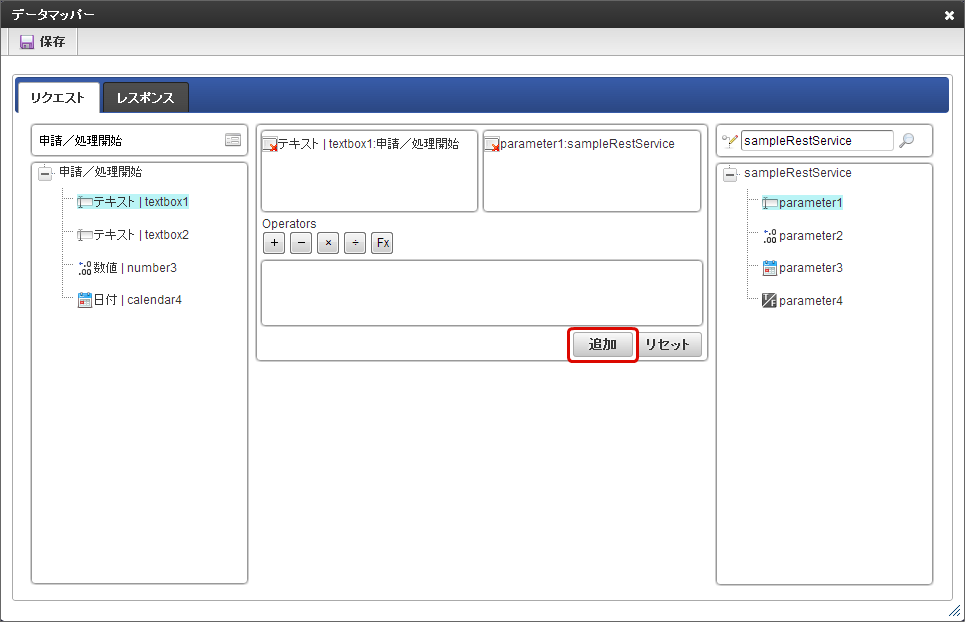Collapse the 申請/処理開始 tree node
Viewport: 965px width, 622px height.
coord(45,173)
